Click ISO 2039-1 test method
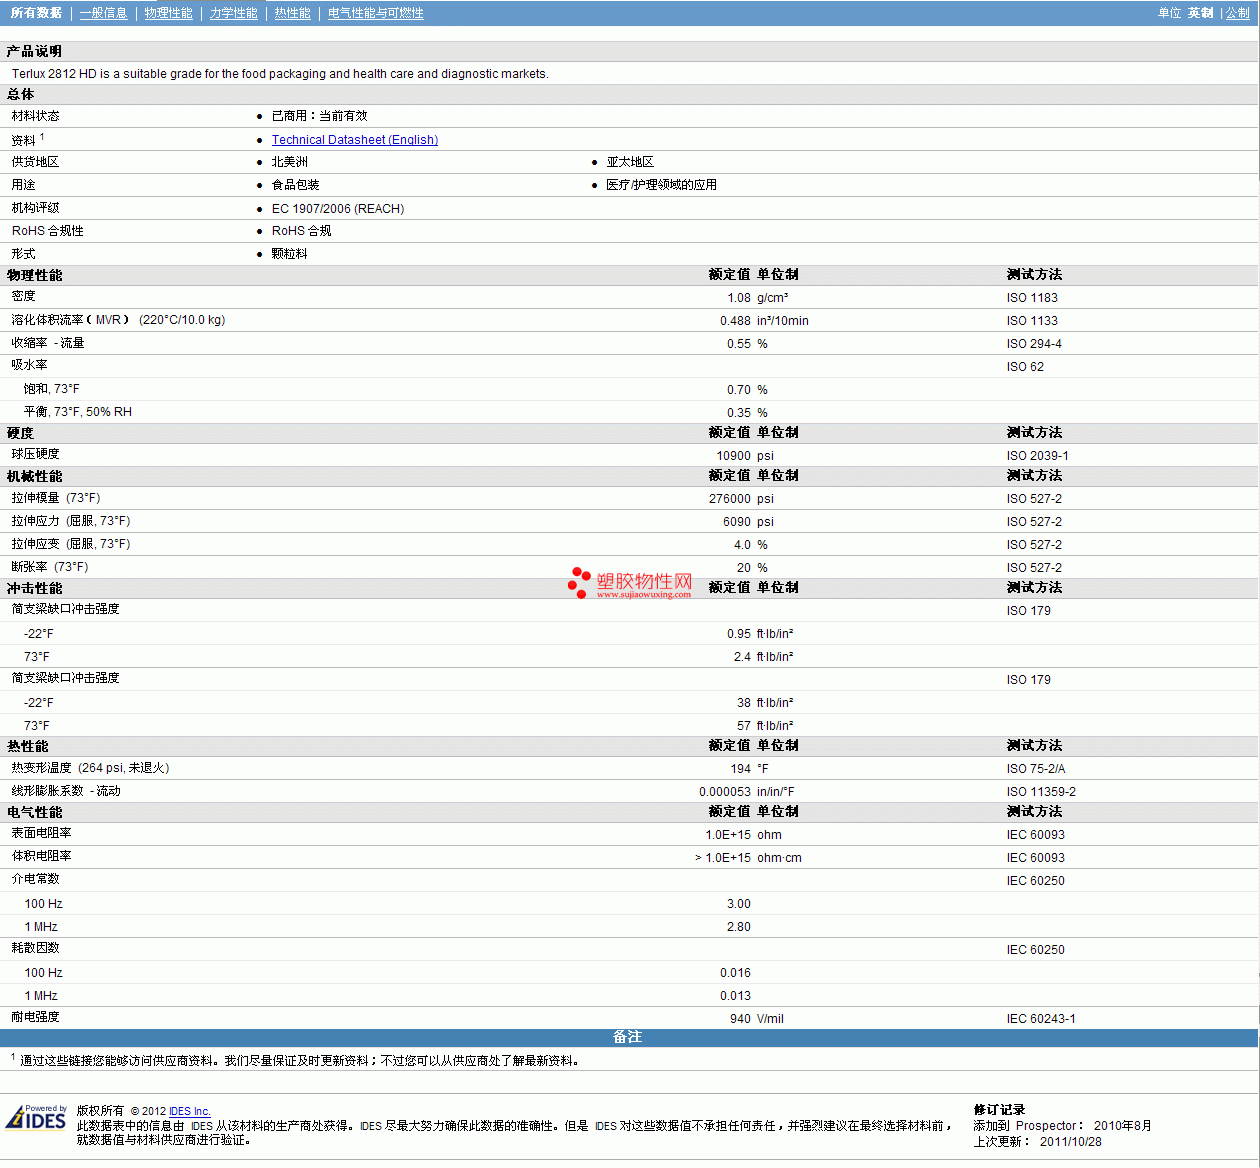The height and width of the screenshot is (1168, 1260). coord(1037,456)
